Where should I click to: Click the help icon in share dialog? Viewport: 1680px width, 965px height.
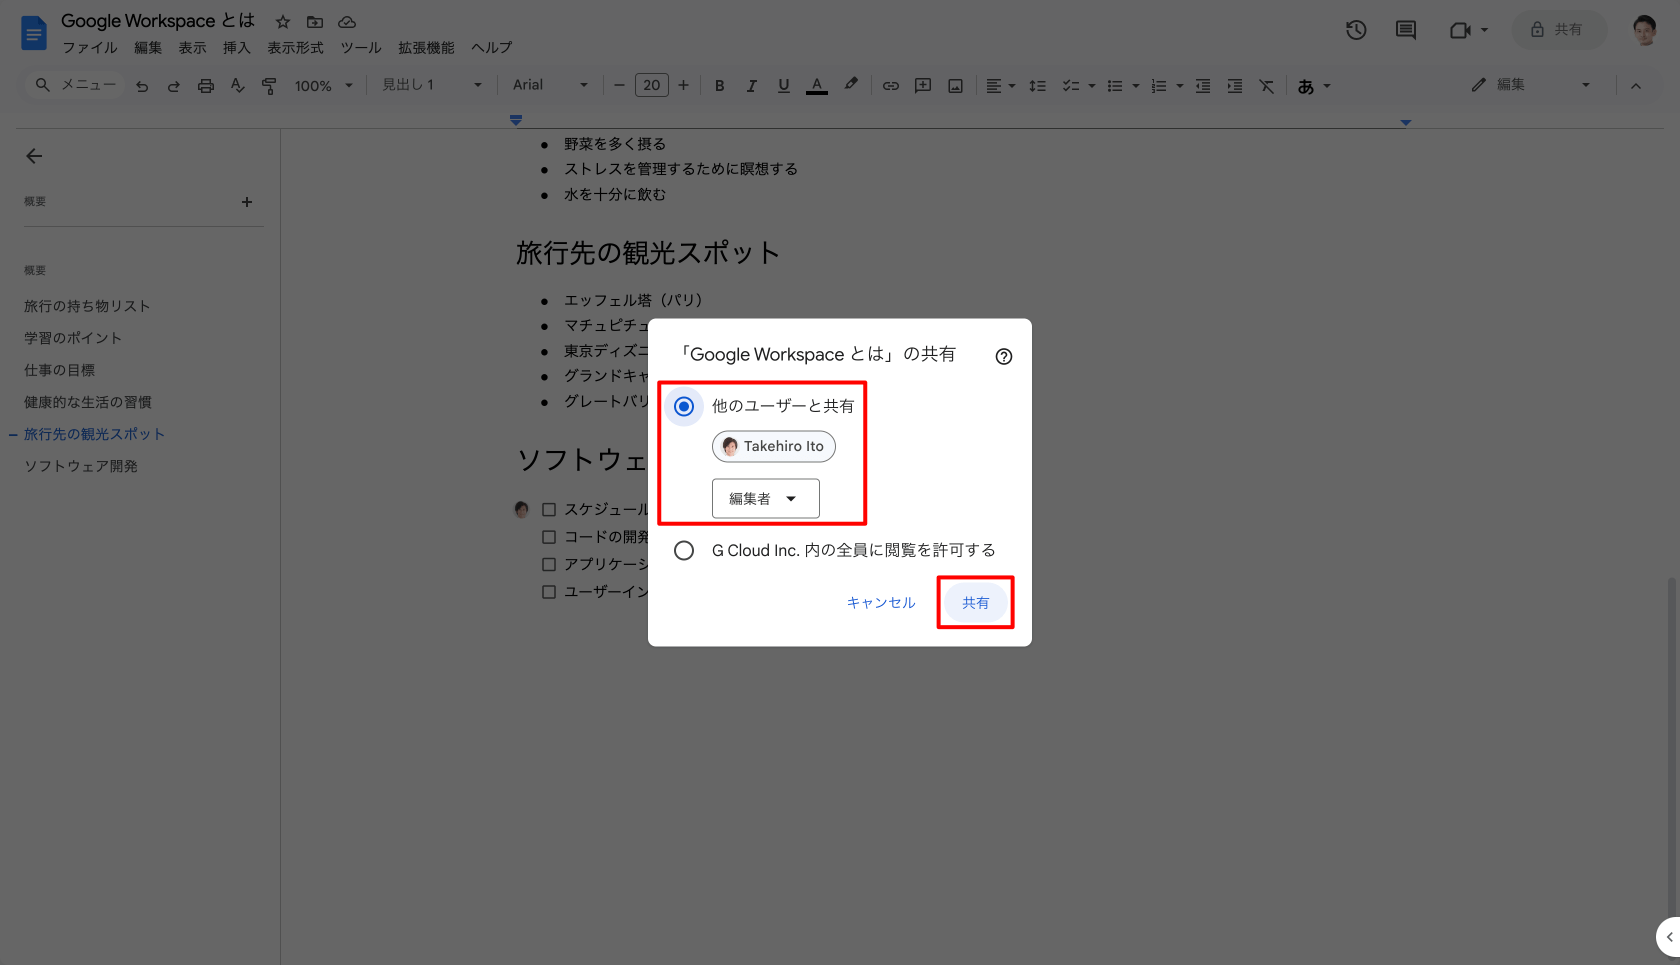click(x=1004, y=357)
